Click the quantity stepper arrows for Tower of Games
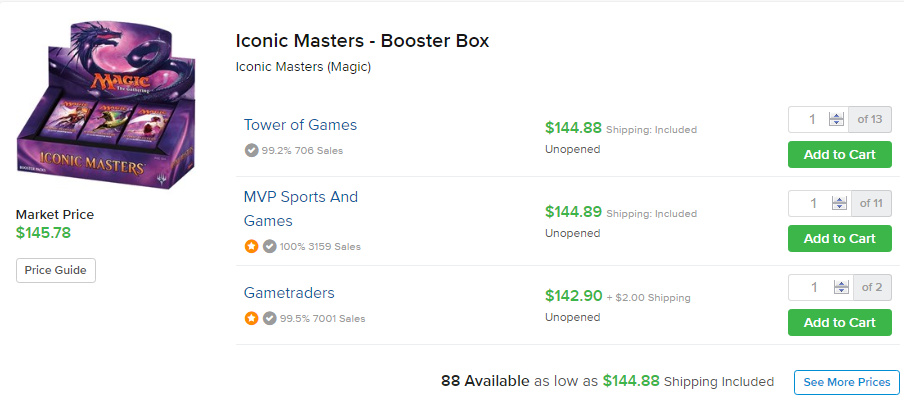904x404 pixels. (836, 119)
